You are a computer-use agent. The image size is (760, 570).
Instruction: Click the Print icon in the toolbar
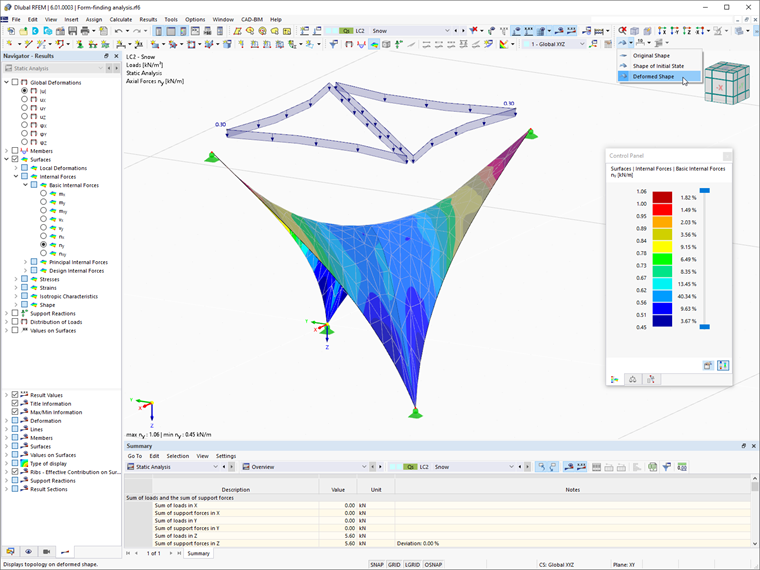coord(85,31)
